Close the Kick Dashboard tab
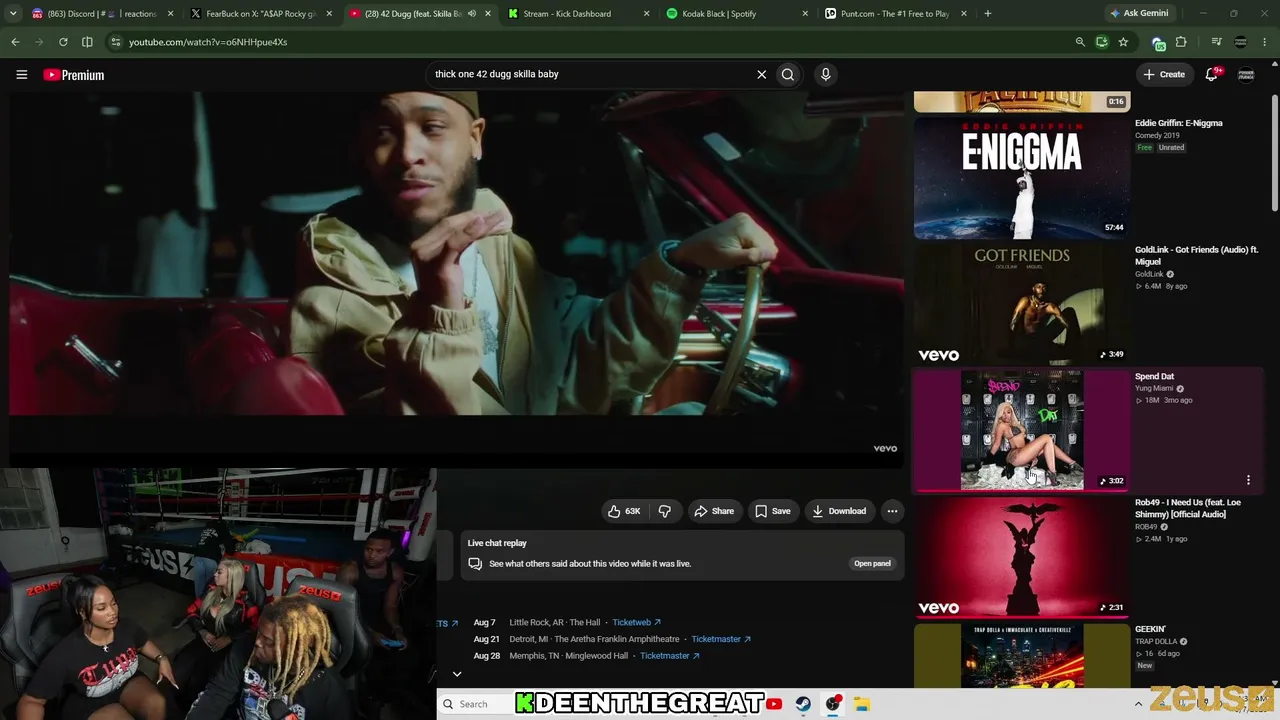The width and height of the screenshot is (1280, 720). pyautogui.click(x=646, y=14)
